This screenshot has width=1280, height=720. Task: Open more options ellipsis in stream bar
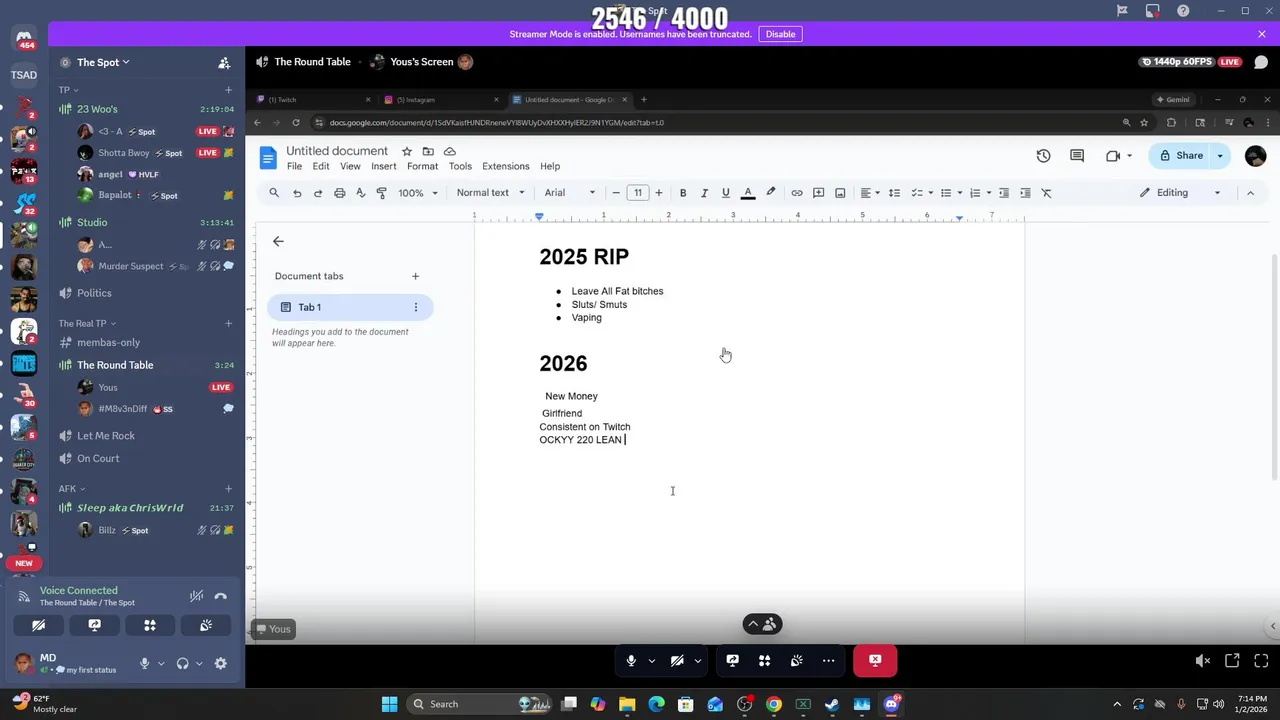(x=828, y=660)
